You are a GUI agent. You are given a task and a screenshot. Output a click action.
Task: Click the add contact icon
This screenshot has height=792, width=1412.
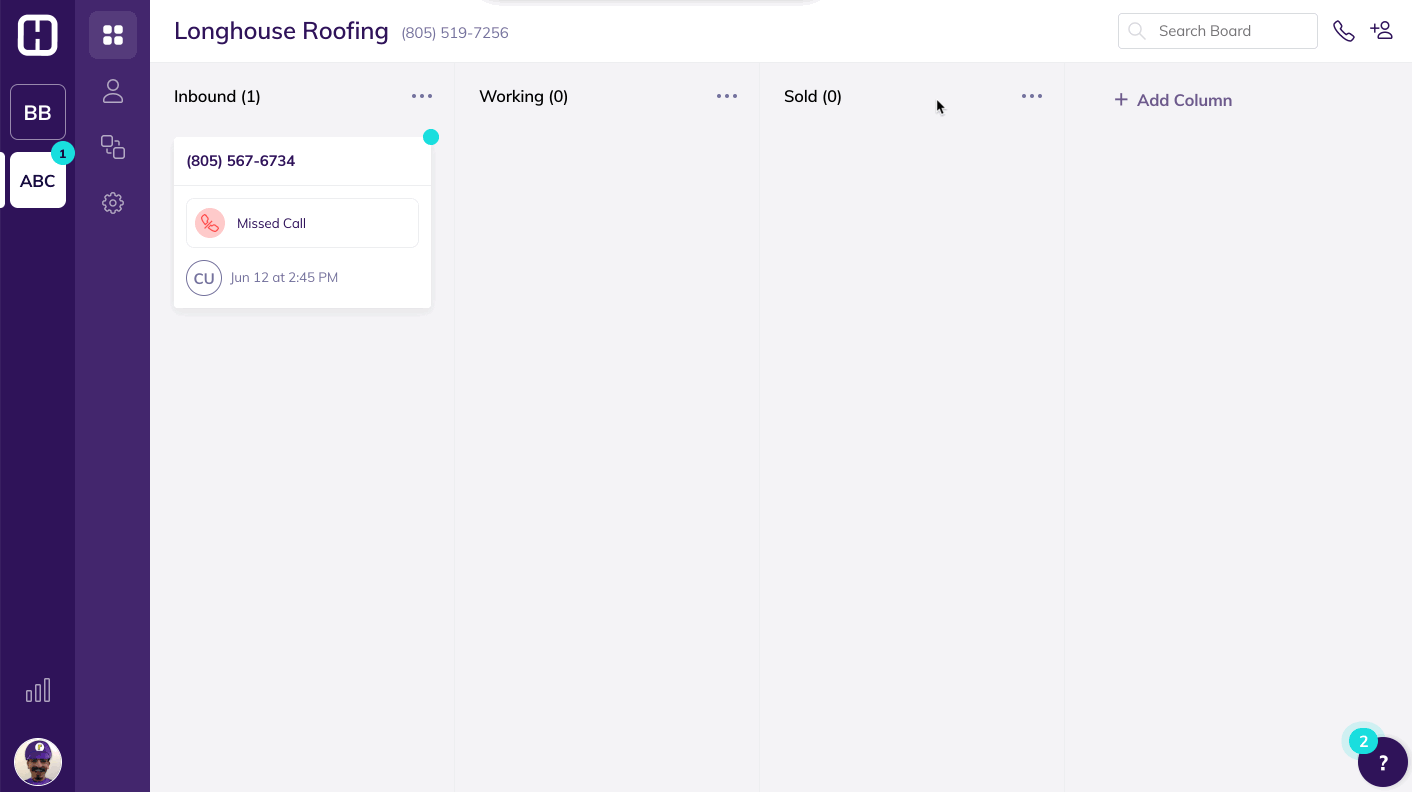coord(1381,31)
